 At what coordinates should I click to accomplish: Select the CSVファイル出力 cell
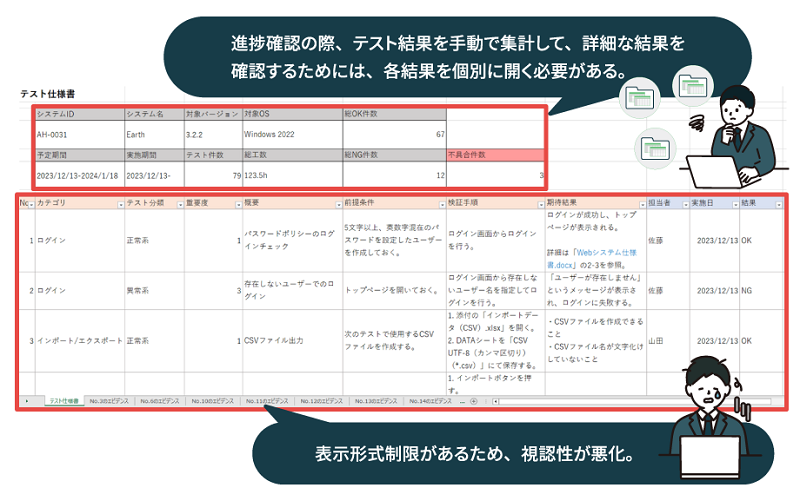[292, 340]
